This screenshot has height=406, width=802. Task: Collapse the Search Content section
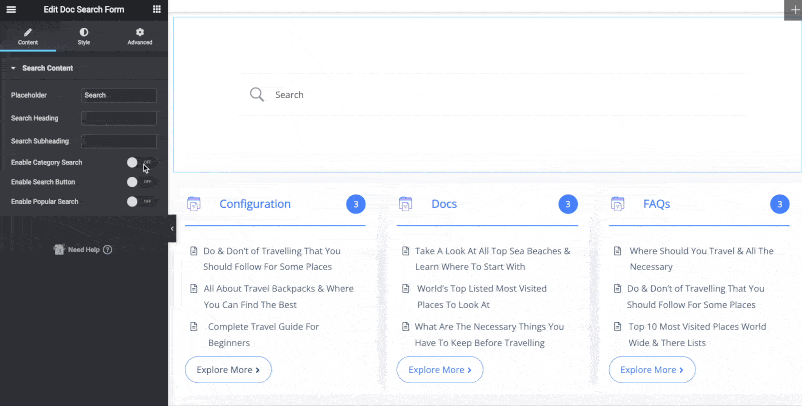point(14,68)
